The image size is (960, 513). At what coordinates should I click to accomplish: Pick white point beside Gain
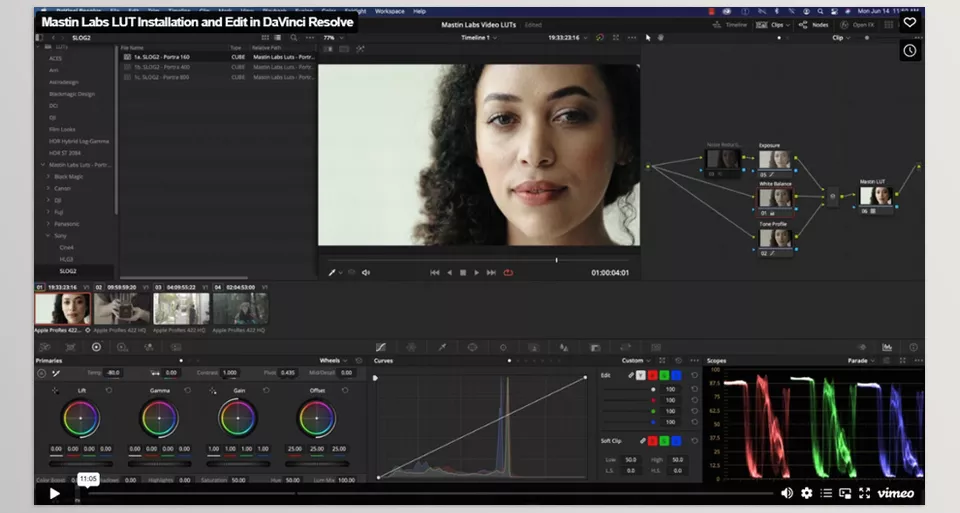pos(213,390)
